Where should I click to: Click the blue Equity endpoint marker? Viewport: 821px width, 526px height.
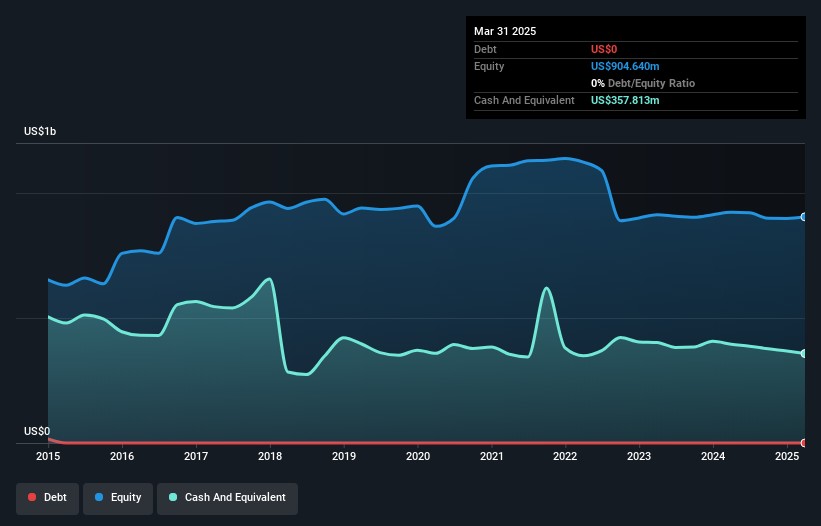pyautogui.click(x=803, y=217)
